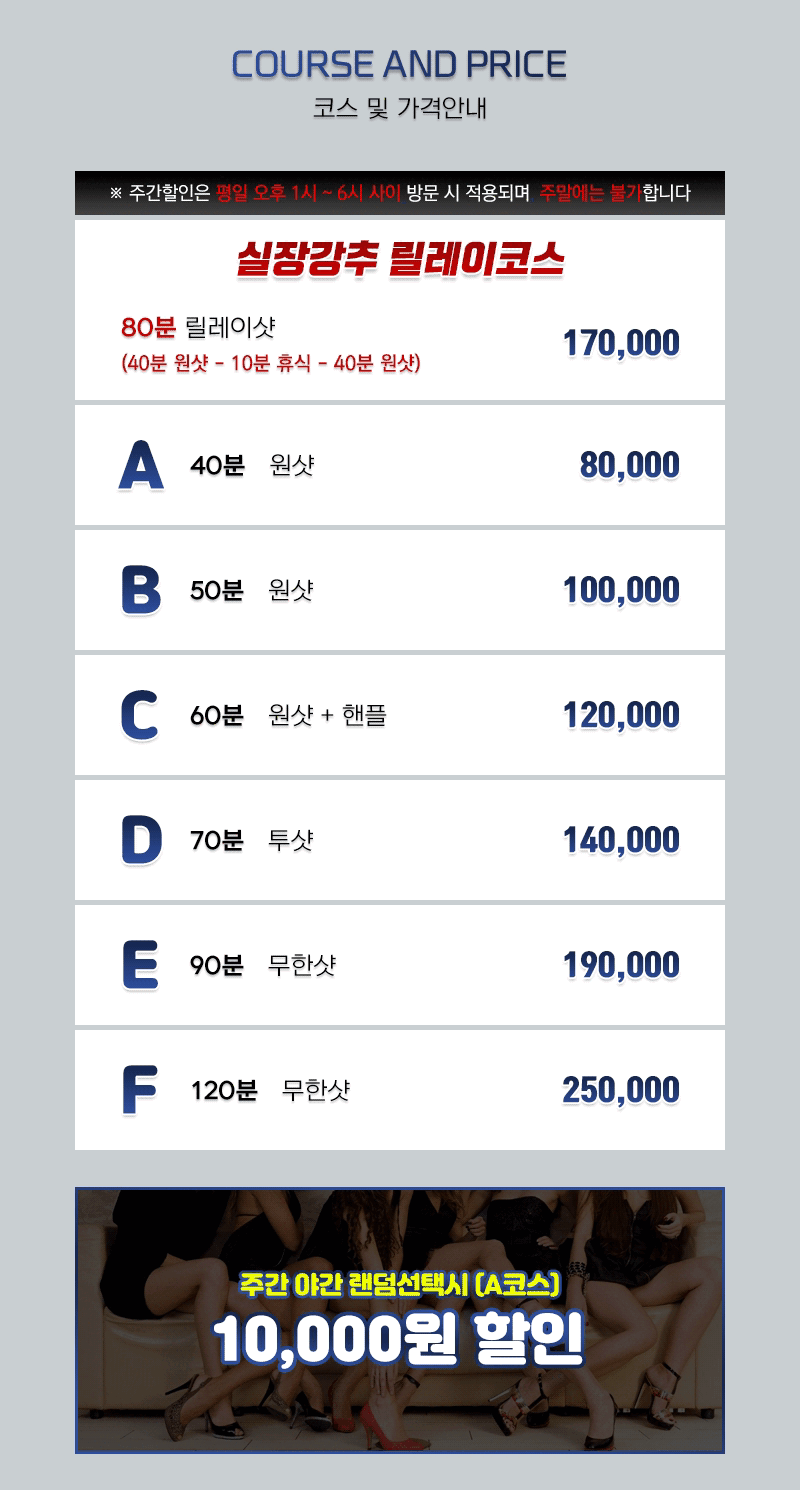Click the letter F course icon
This screenshot has height=1490, width=800.
138,1090
